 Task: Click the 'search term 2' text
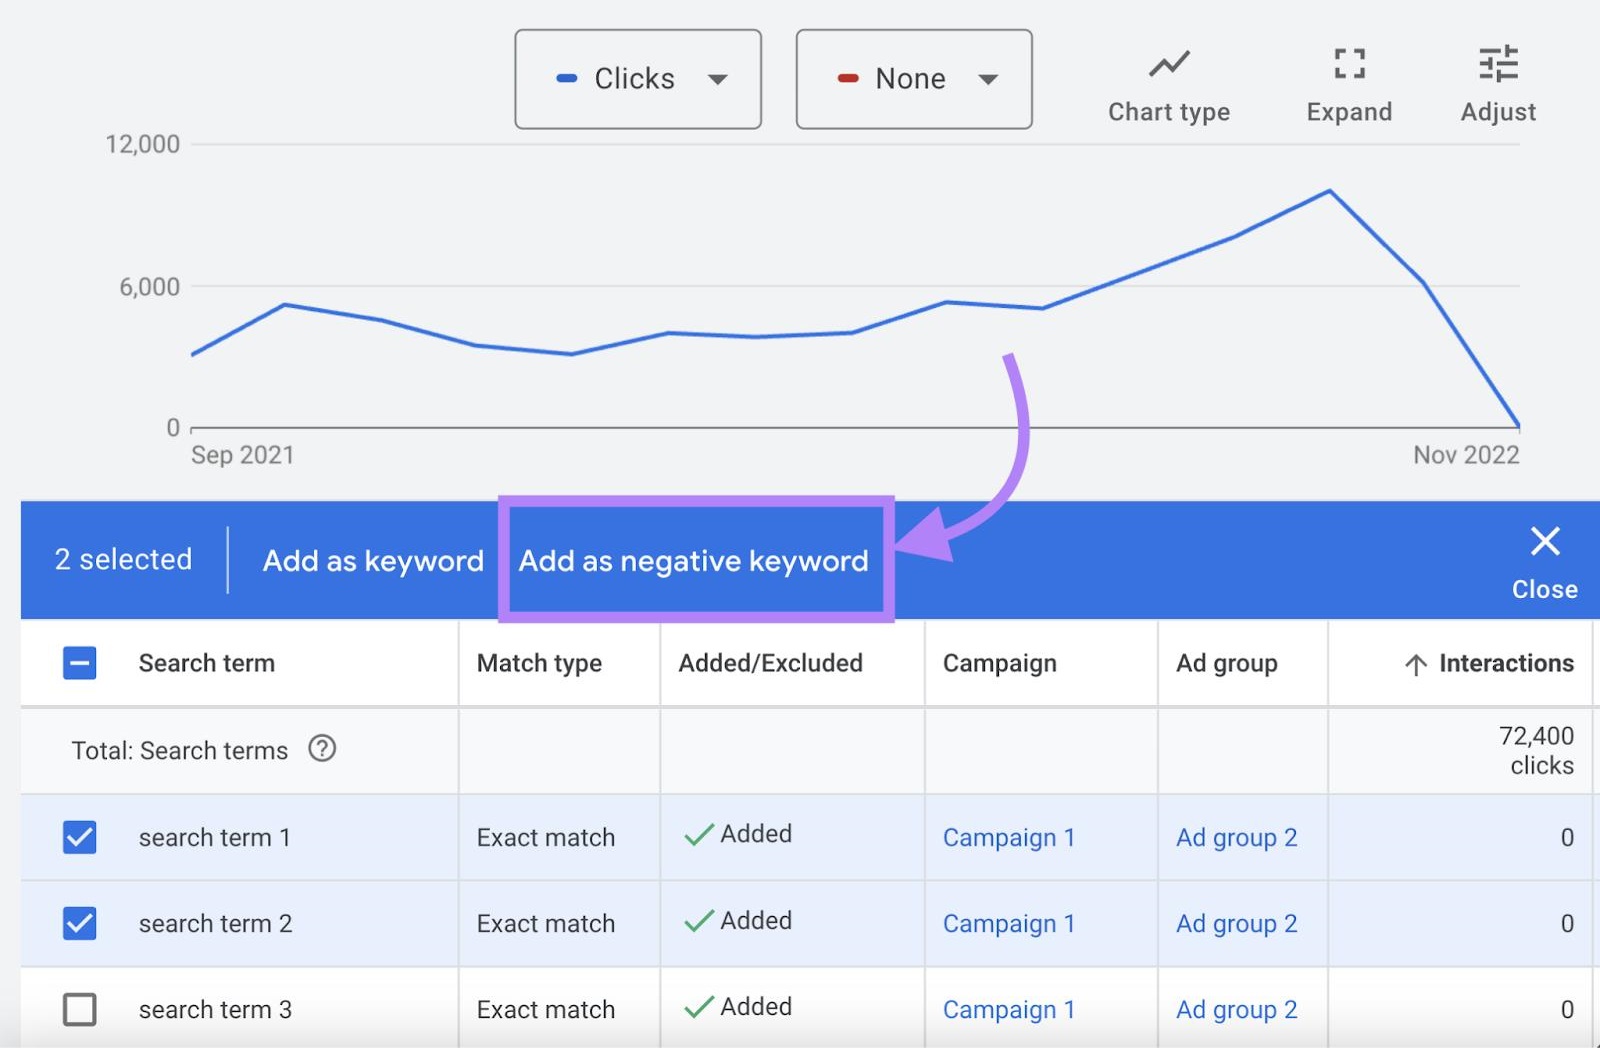click(x=215, y=923)
